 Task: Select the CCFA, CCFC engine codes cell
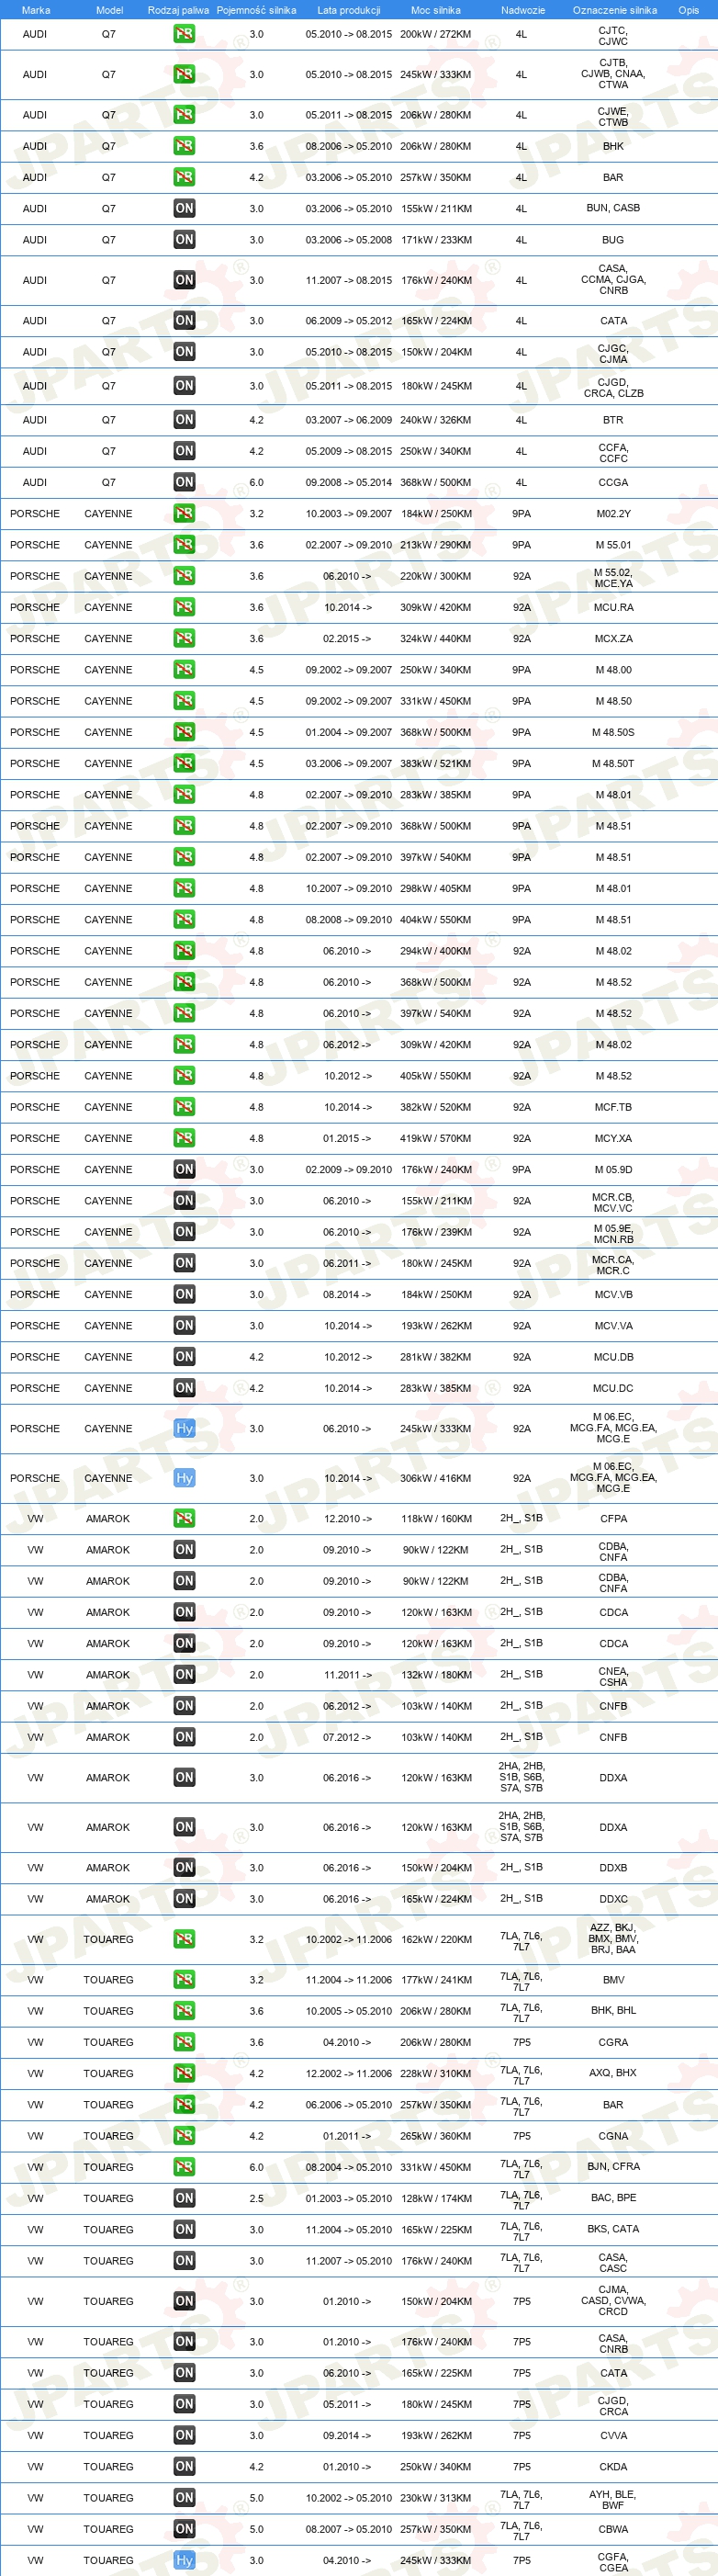click(x=613, y=452)
